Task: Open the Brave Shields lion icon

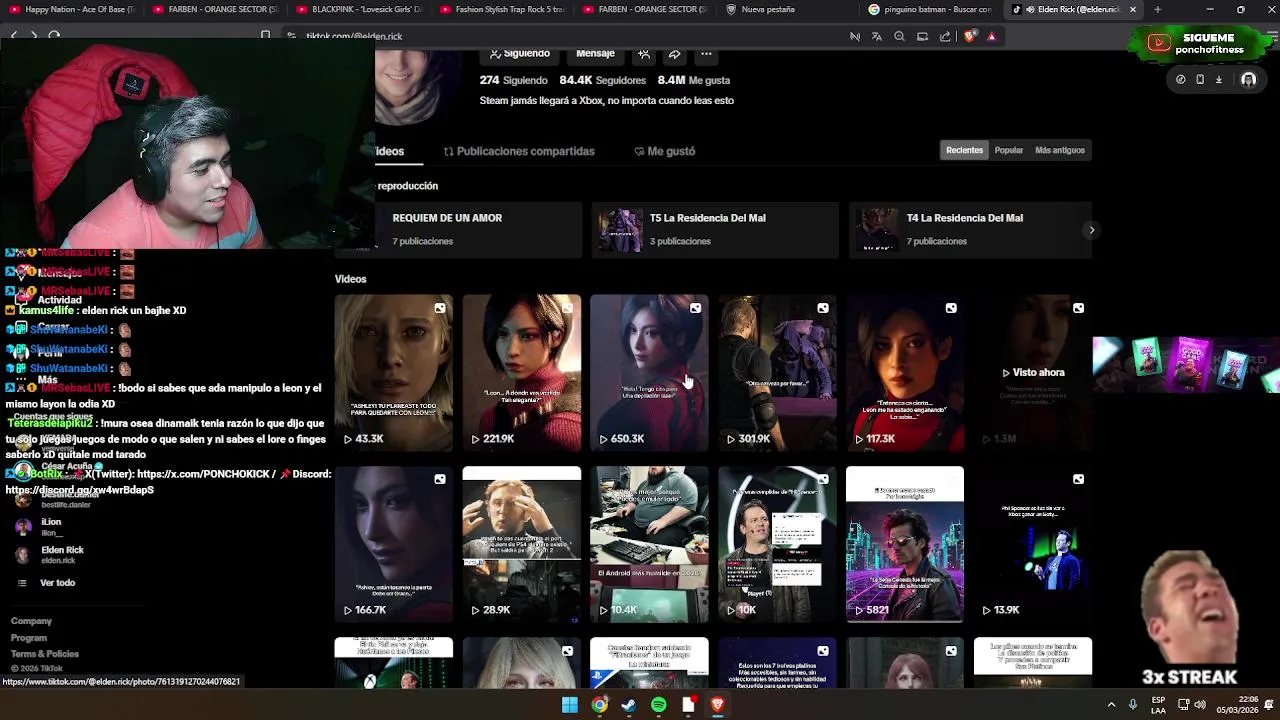Action: pos(969,36)
